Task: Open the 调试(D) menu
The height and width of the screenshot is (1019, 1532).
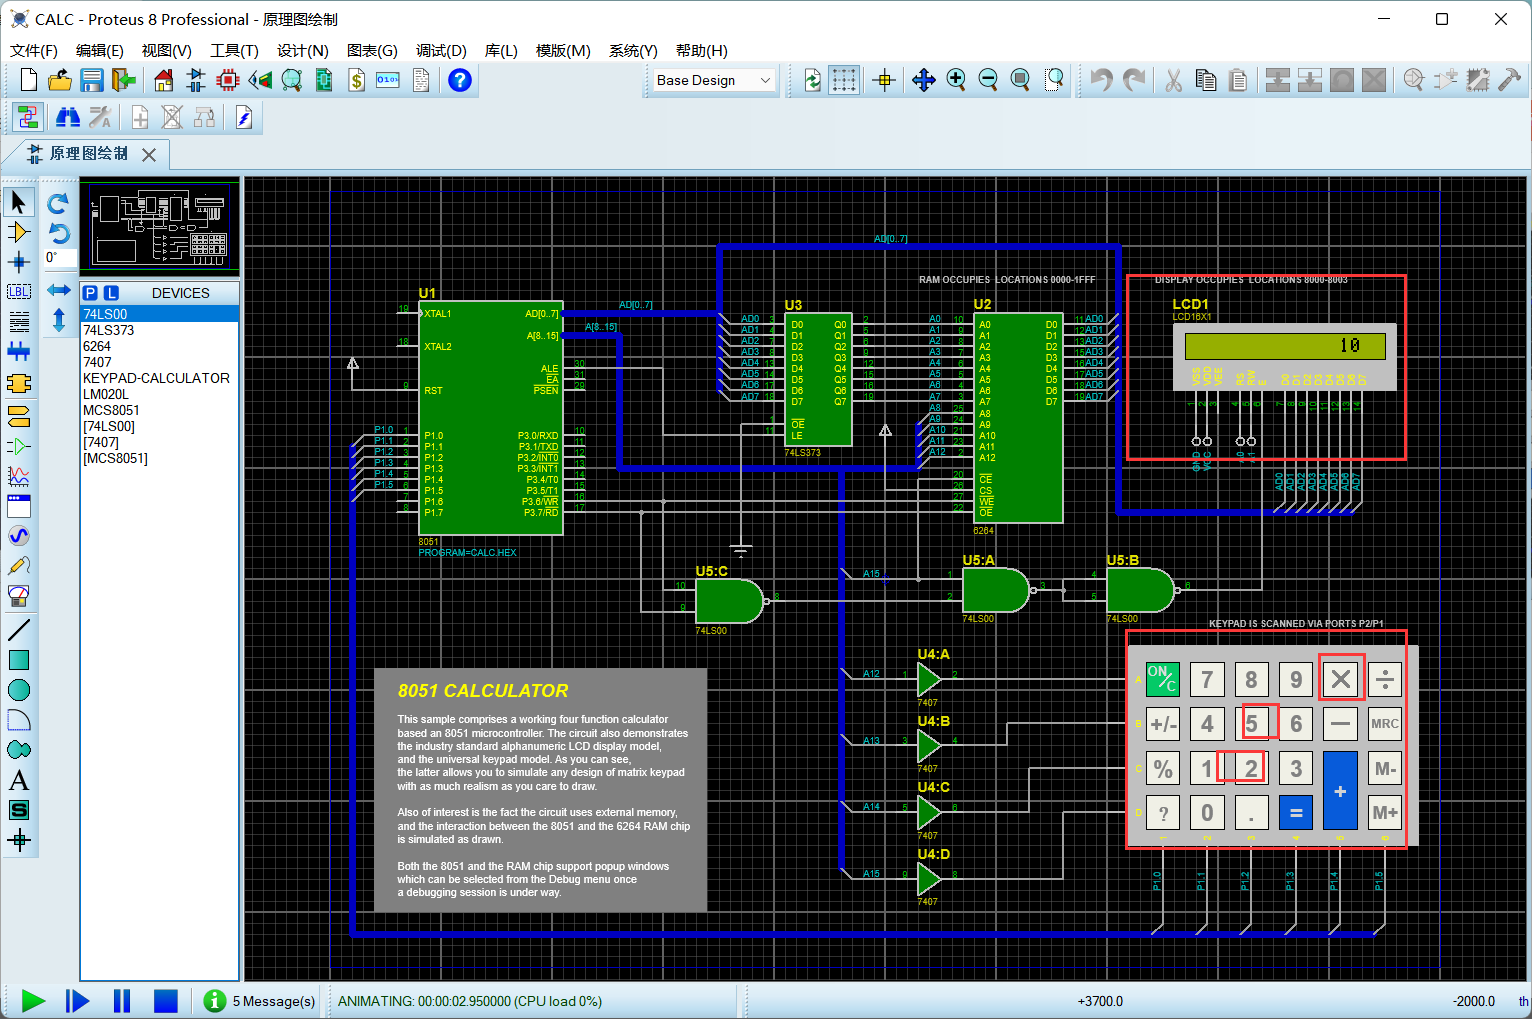Action: click(441, 50)
